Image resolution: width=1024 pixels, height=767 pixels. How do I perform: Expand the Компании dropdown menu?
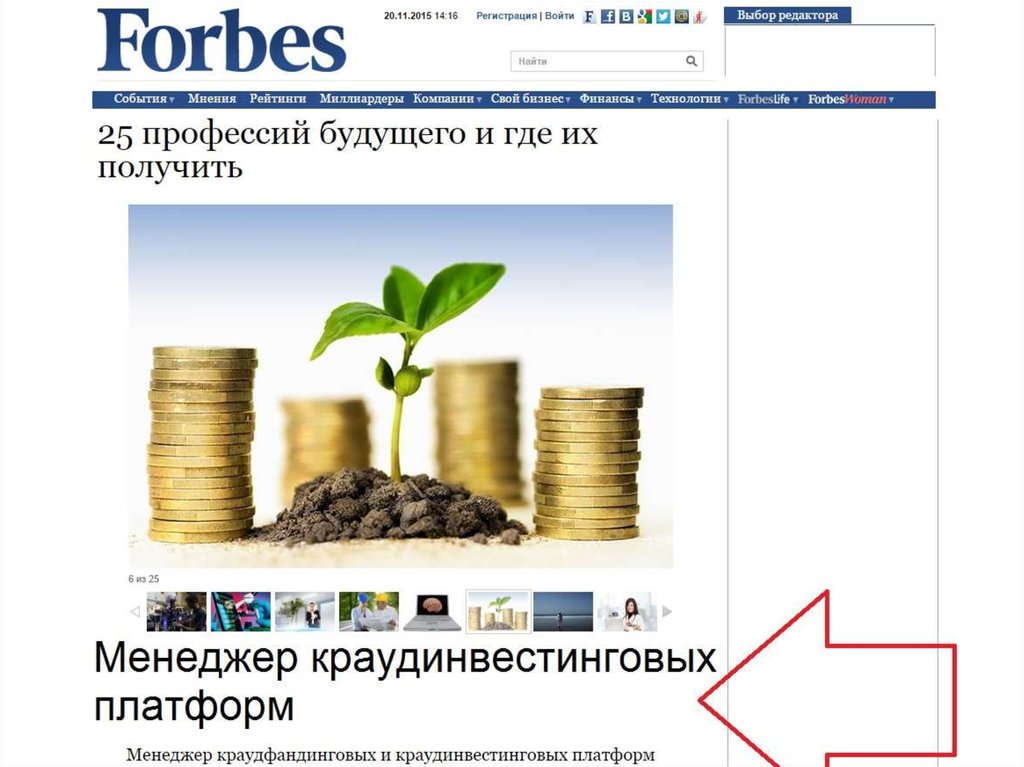[x=447, y=99]
